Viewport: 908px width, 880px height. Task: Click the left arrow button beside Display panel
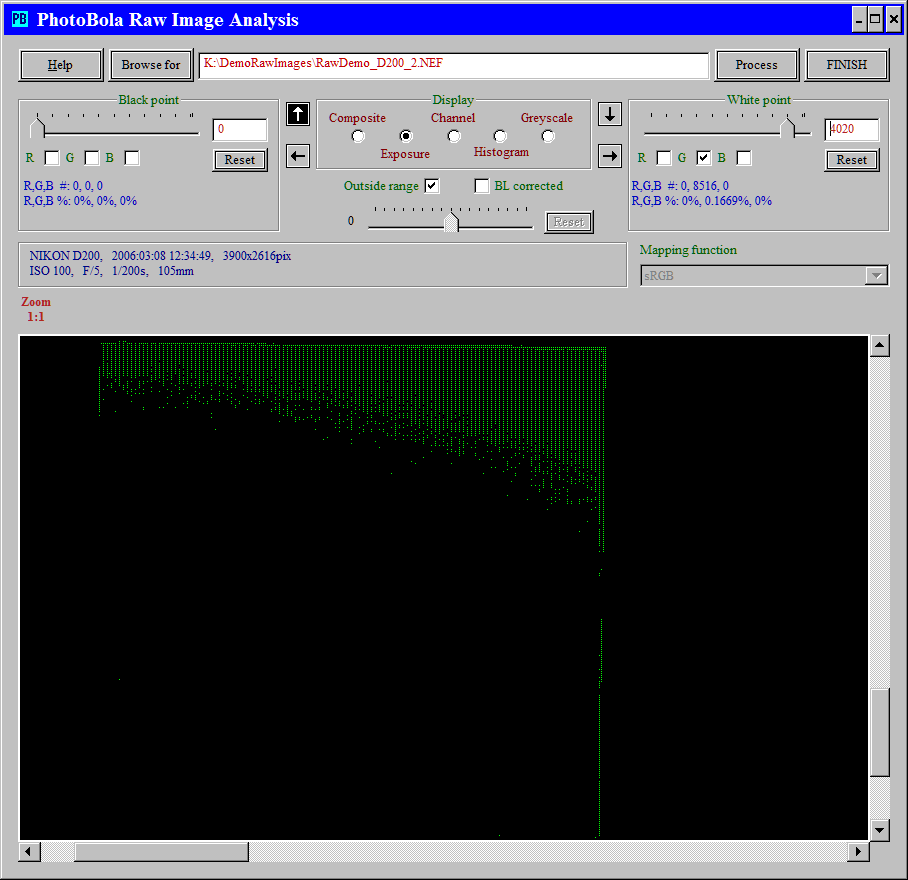tap(298, 156)
